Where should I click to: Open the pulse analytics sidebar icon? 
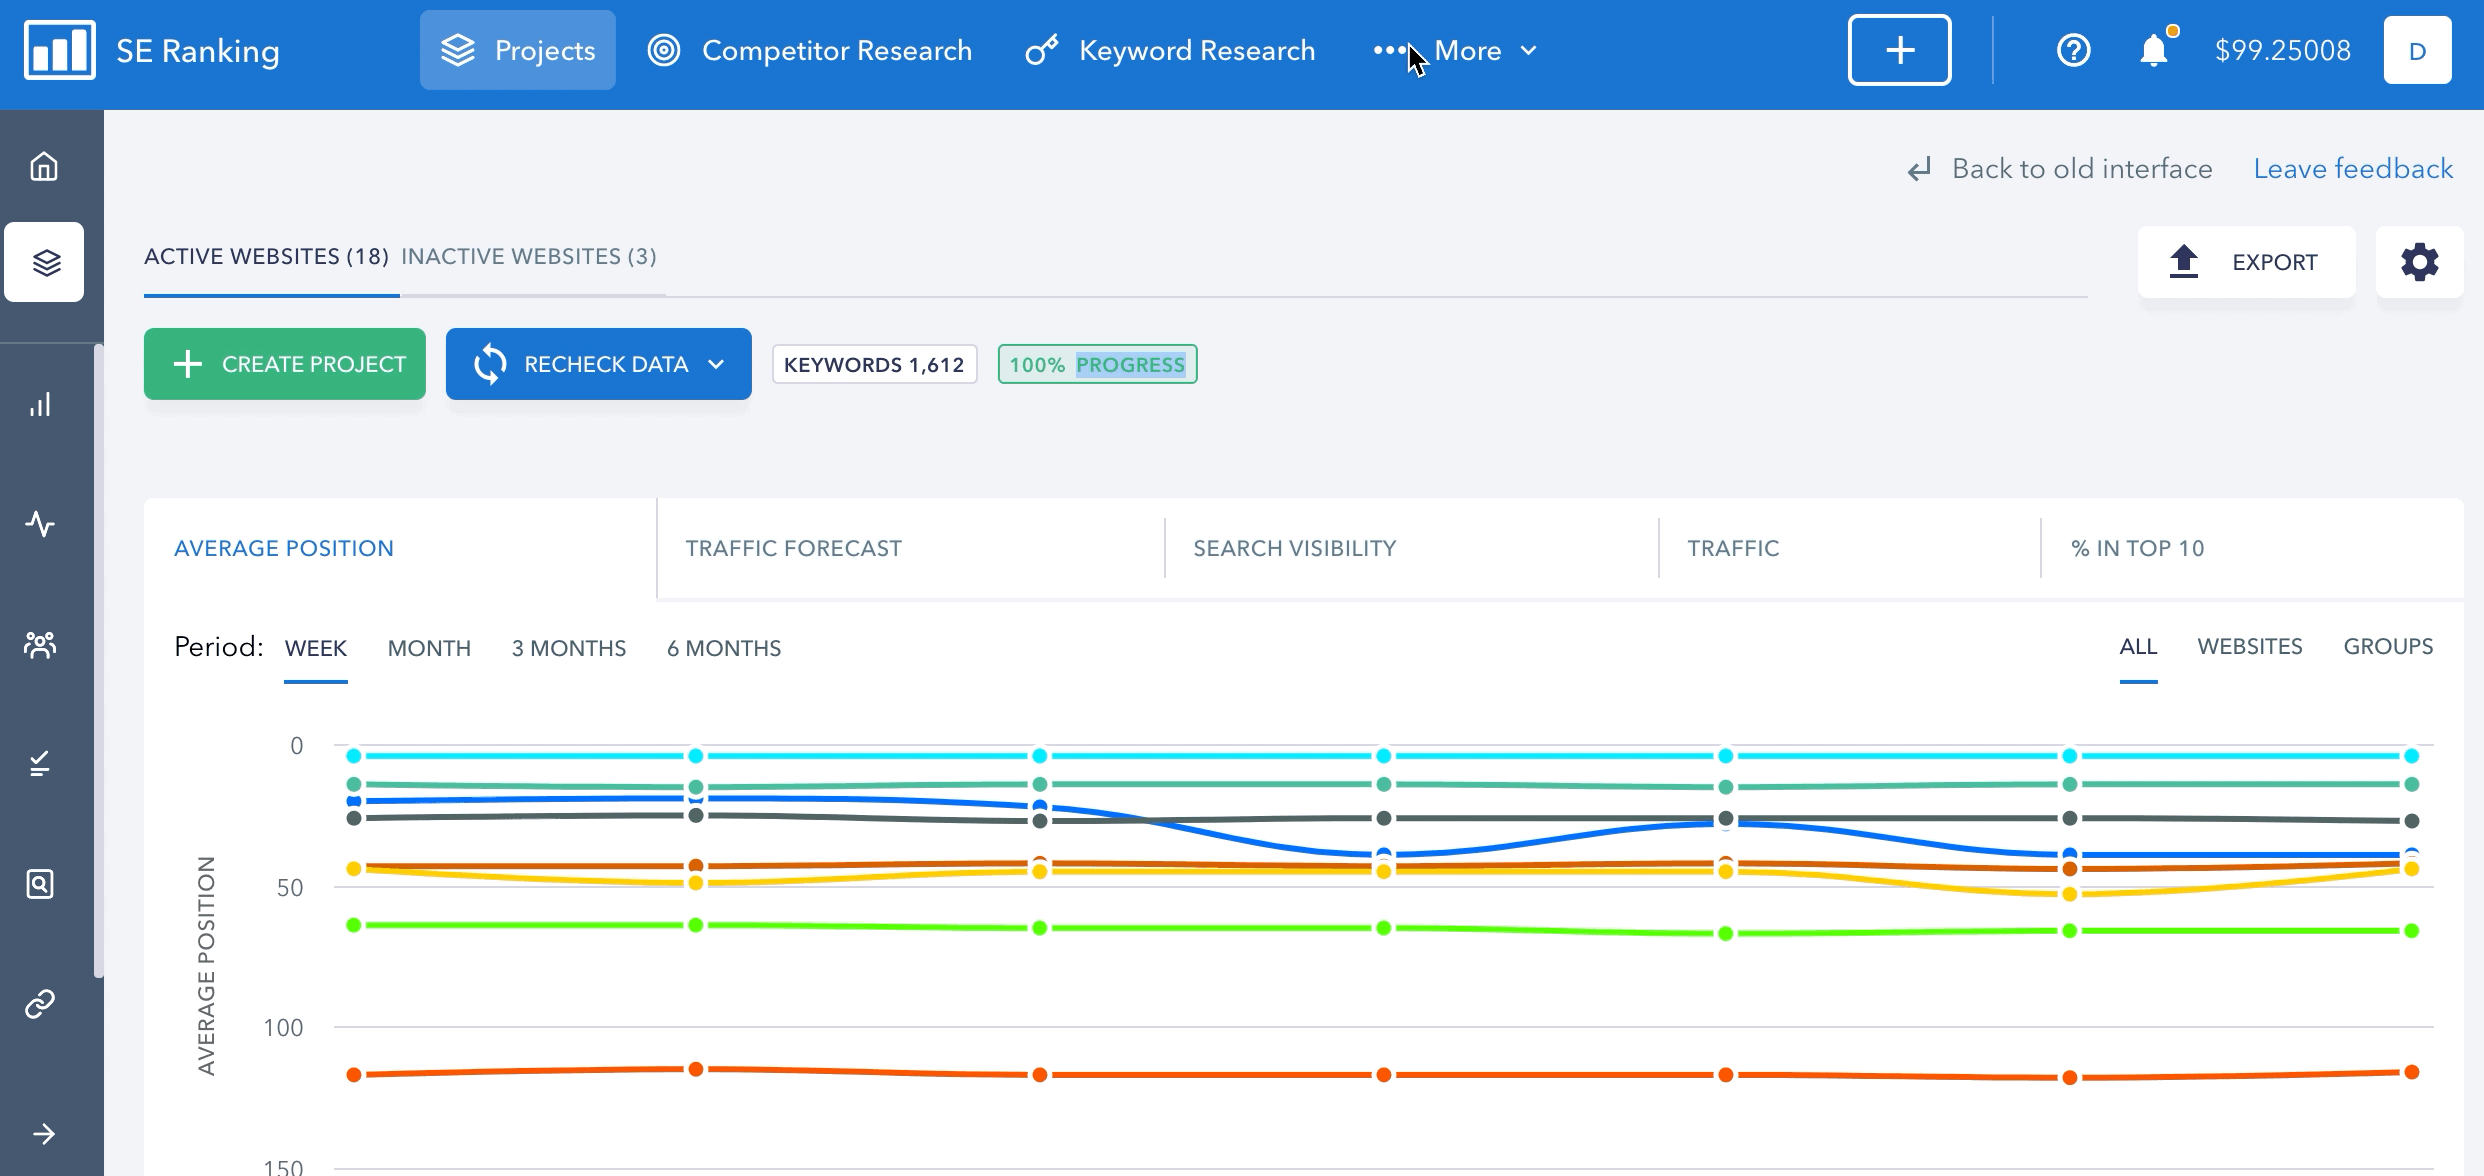coord(40,524)
